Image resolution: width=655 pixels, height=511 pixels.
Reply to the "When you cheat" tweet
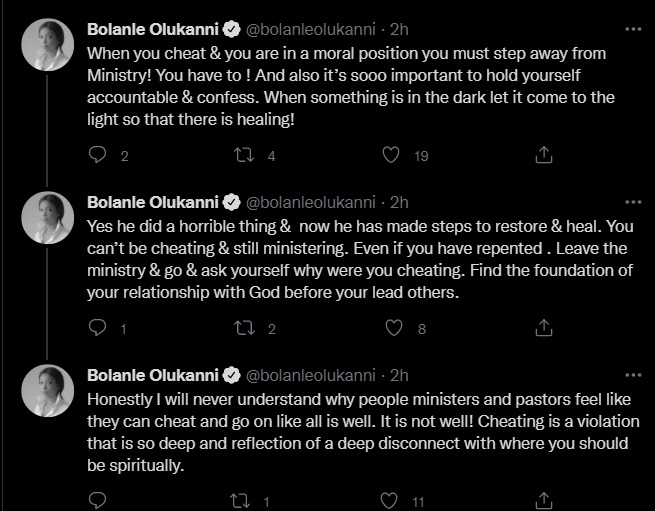[97, 154]
